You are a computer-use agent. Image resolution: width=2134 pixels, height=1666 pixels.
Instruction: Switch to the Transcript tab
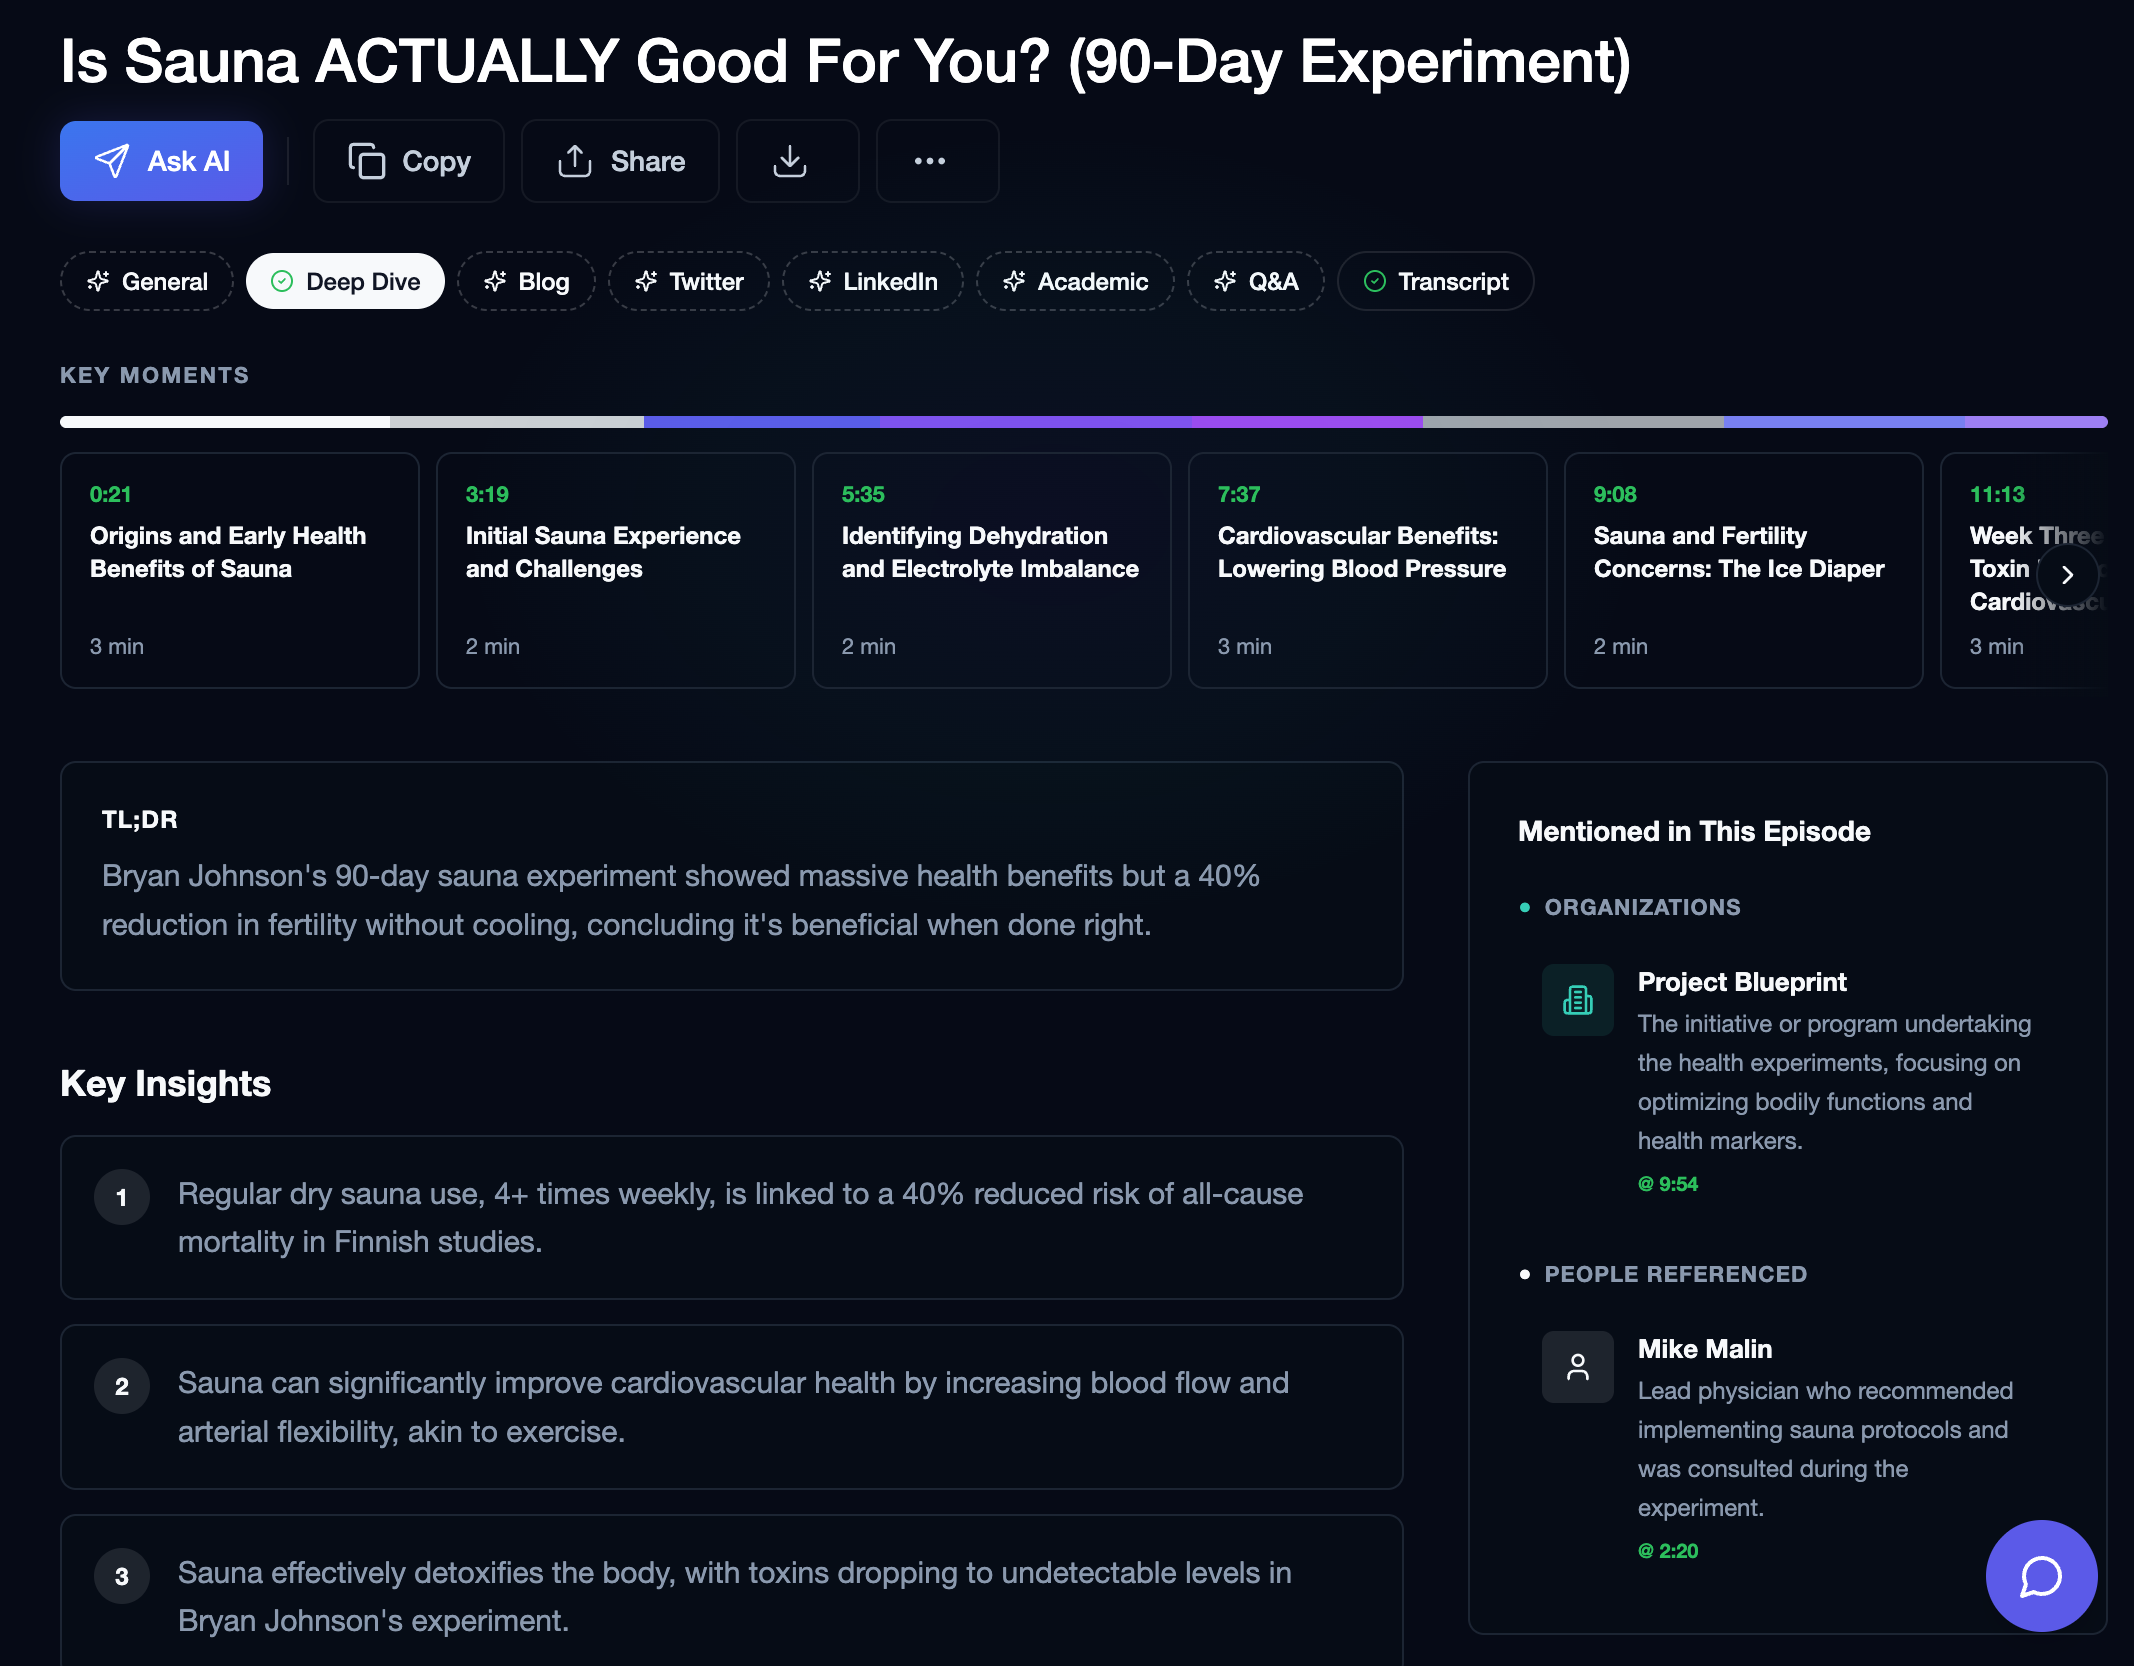[x=1435, y=282]
